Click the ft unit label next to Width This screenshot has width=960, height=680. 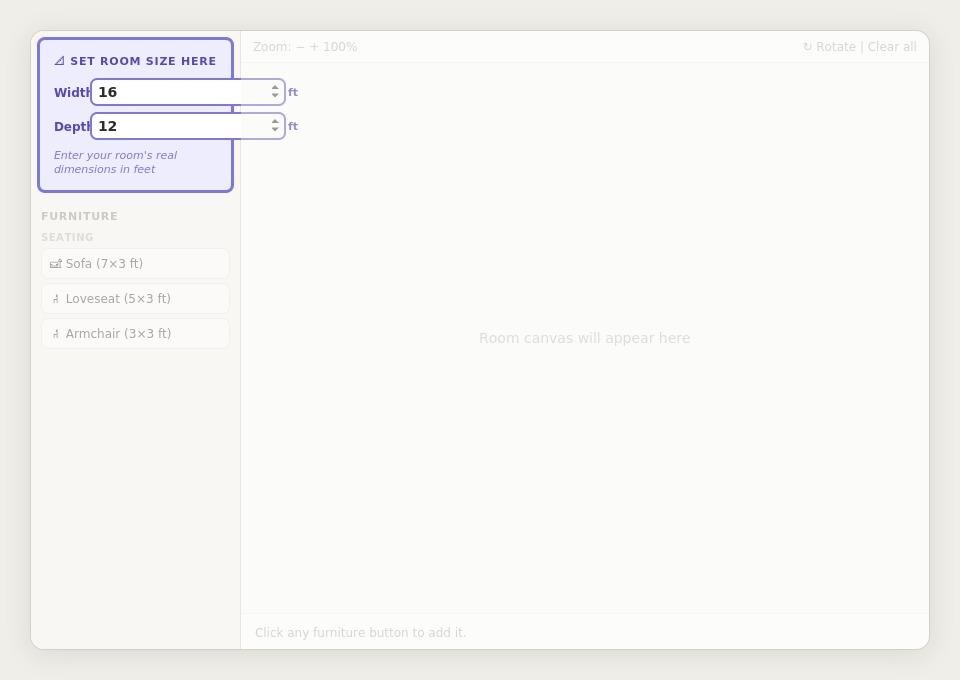pyautogui.click(x=293, y=92)
